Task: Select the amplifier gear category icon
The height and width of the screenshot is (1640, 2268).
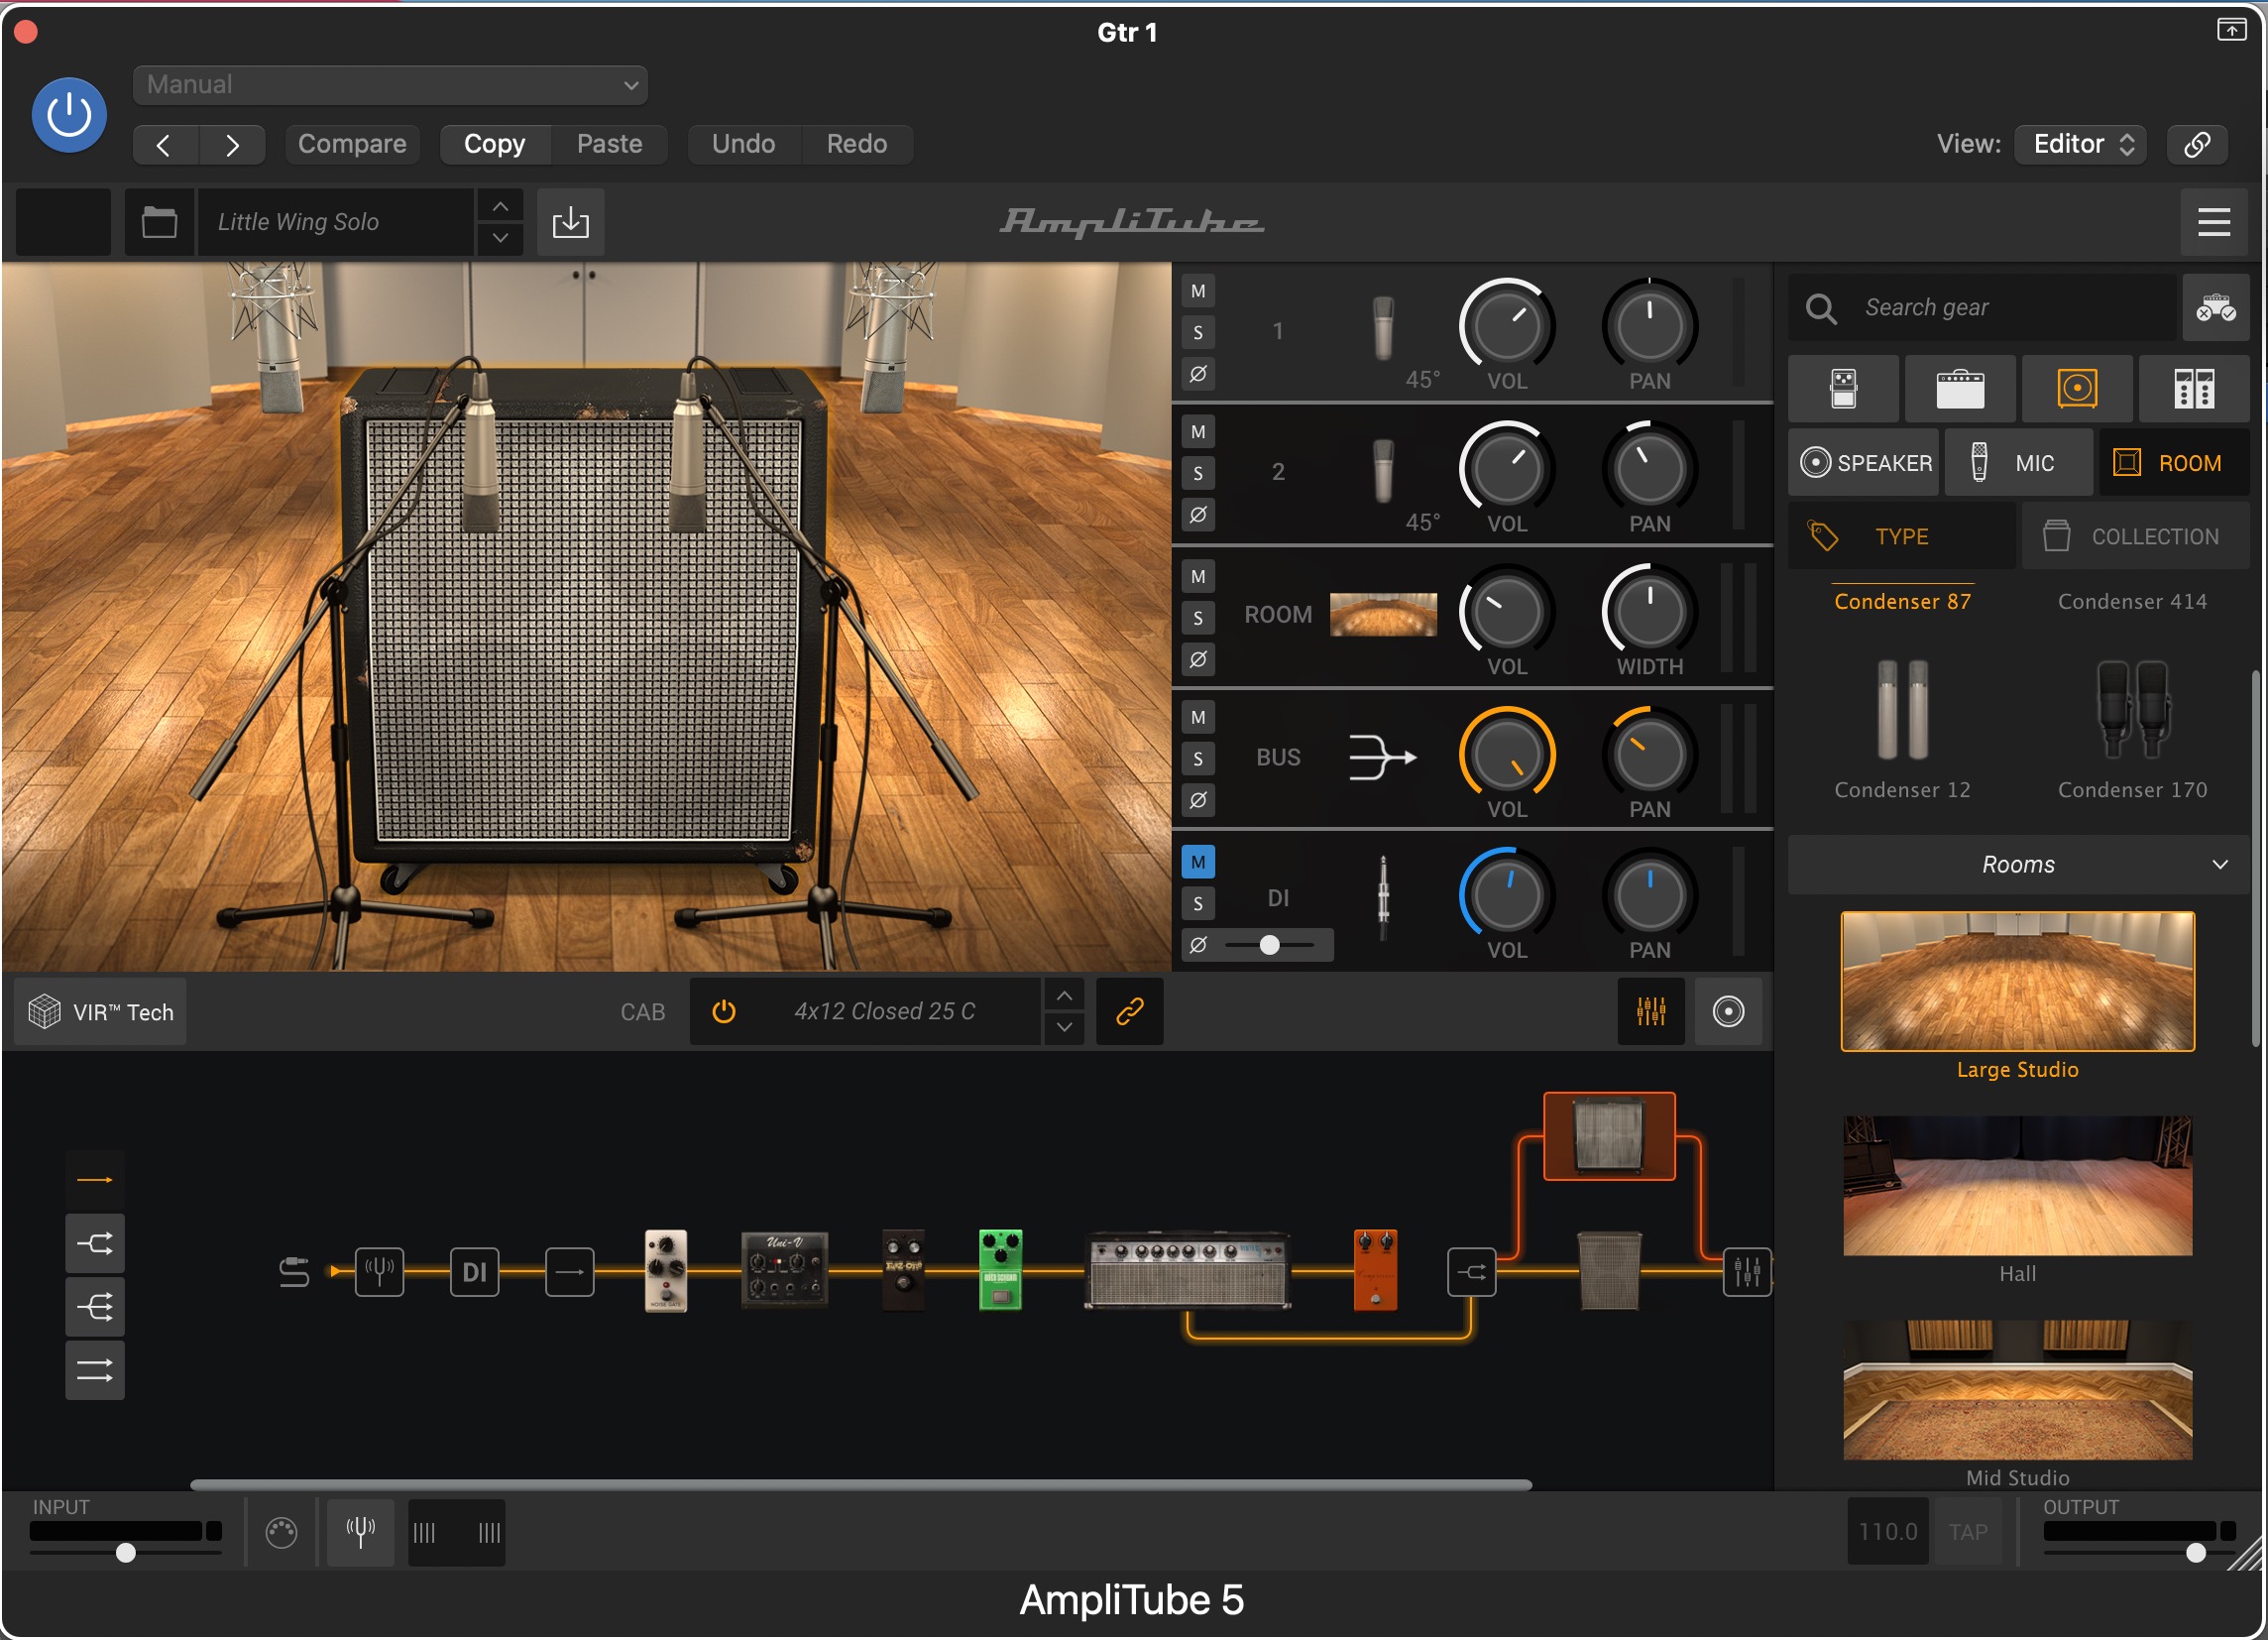Action: [x=1960, y=388]
